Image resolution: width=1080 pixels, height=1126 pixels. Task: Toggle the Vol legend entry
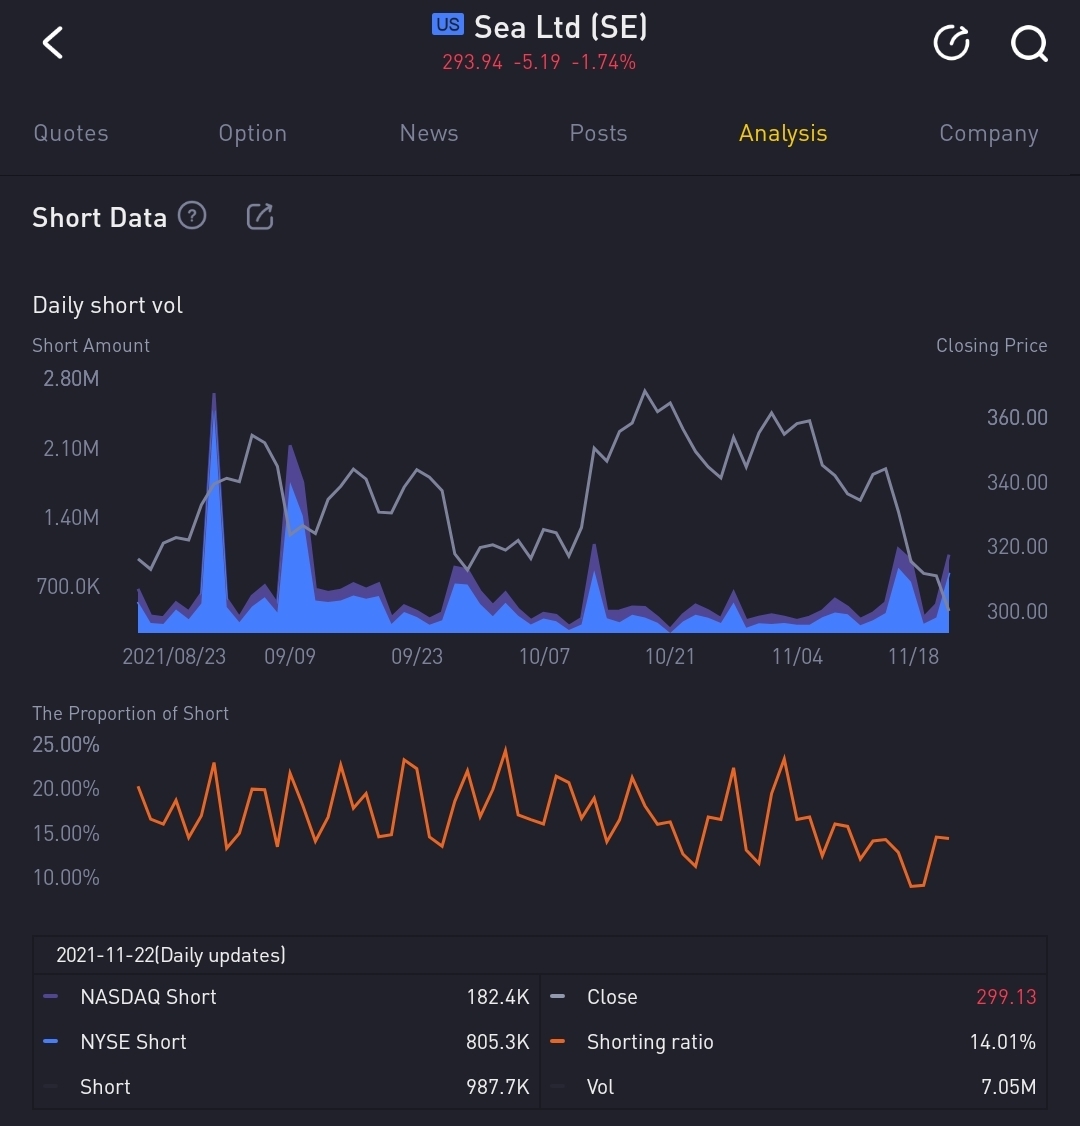coord(600,1087)
